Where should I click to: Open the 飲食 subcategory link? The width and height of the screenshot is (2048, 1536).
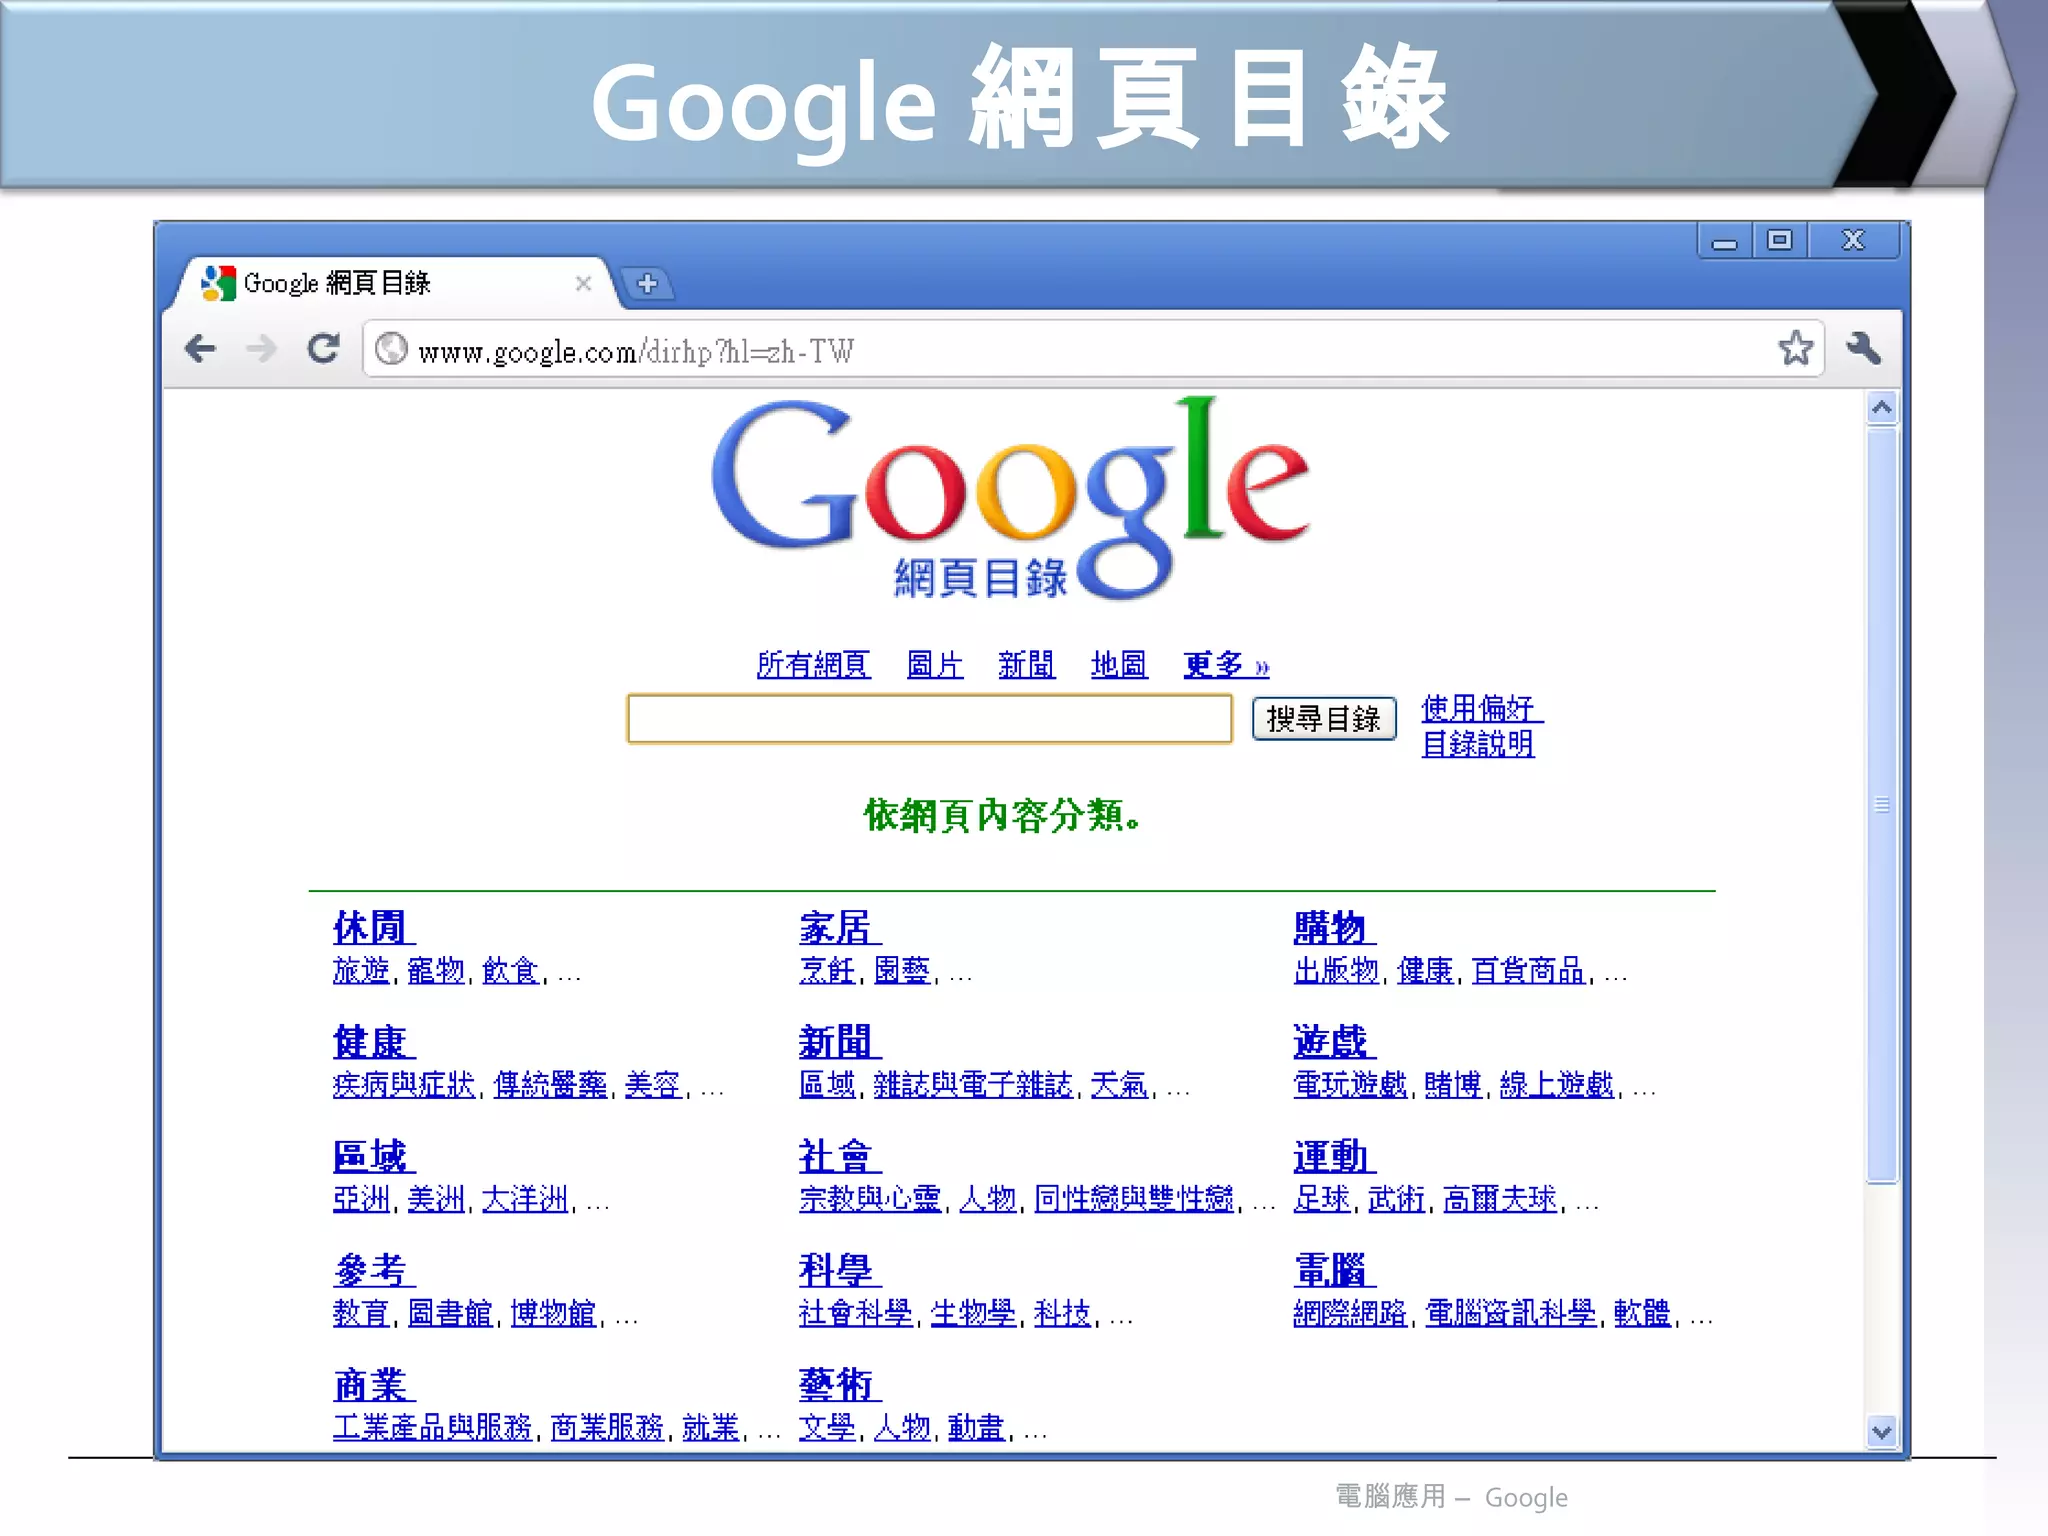[511, 970]
